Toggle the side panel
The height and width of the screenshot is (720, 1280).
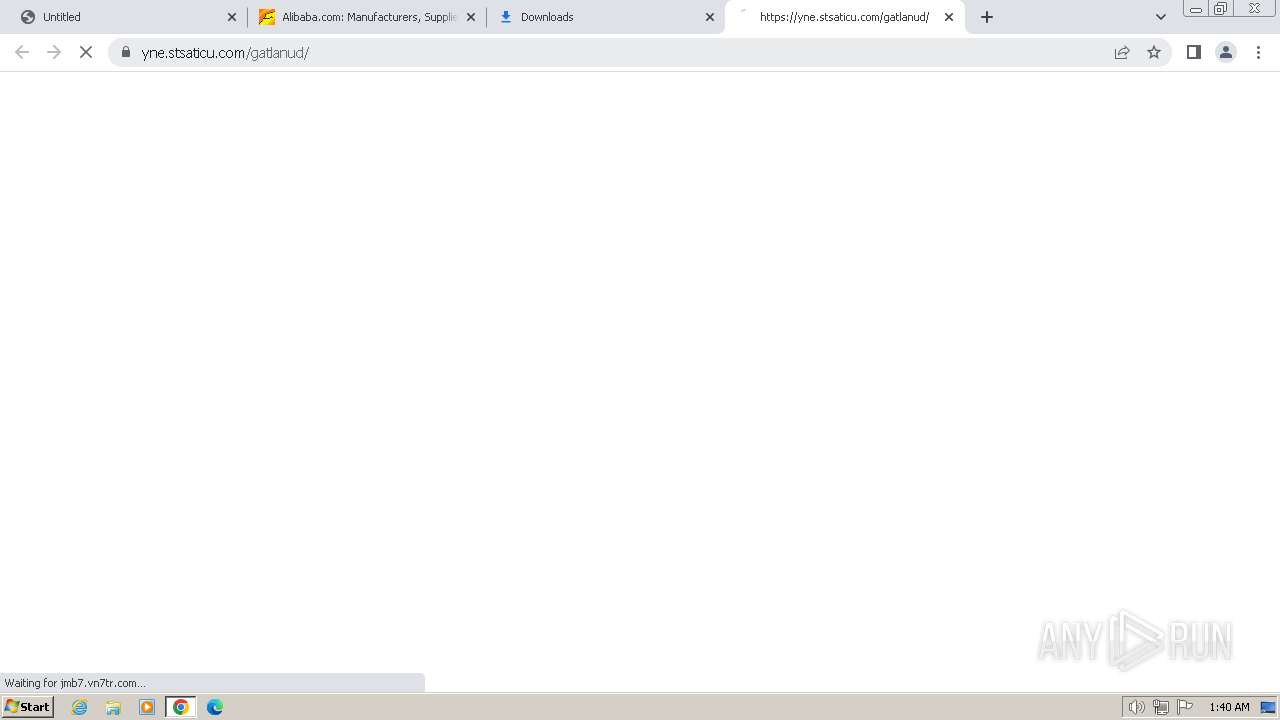1194,52
